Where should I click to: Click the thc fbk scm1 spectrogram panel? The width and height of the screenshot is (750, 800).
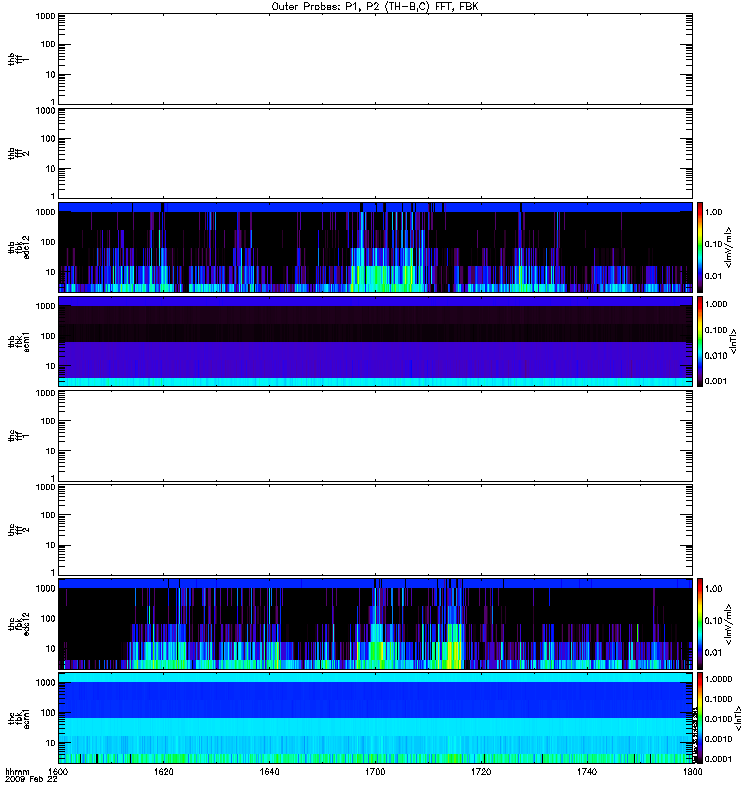click(x=375, y=718)
